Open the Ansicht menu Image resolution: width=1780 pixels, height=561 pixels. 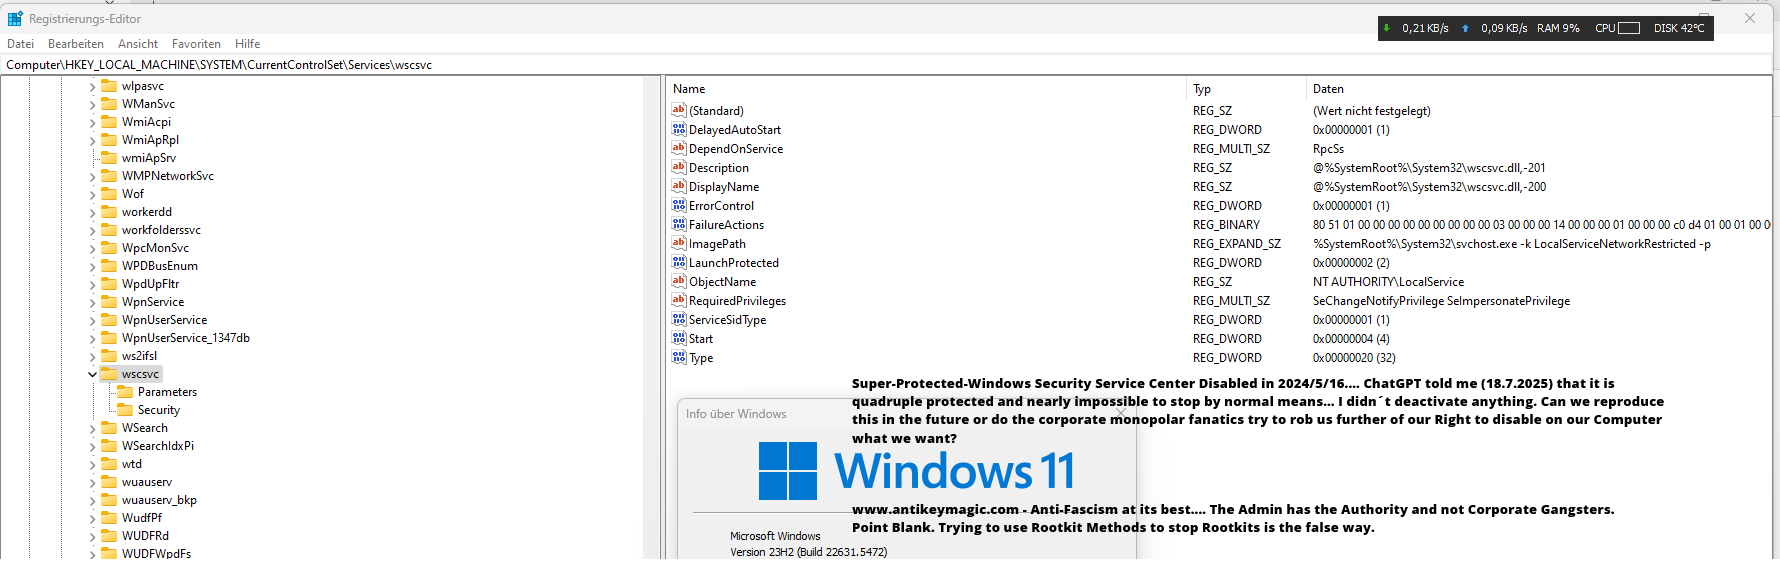pyautogui.click(x=138, y=44)
